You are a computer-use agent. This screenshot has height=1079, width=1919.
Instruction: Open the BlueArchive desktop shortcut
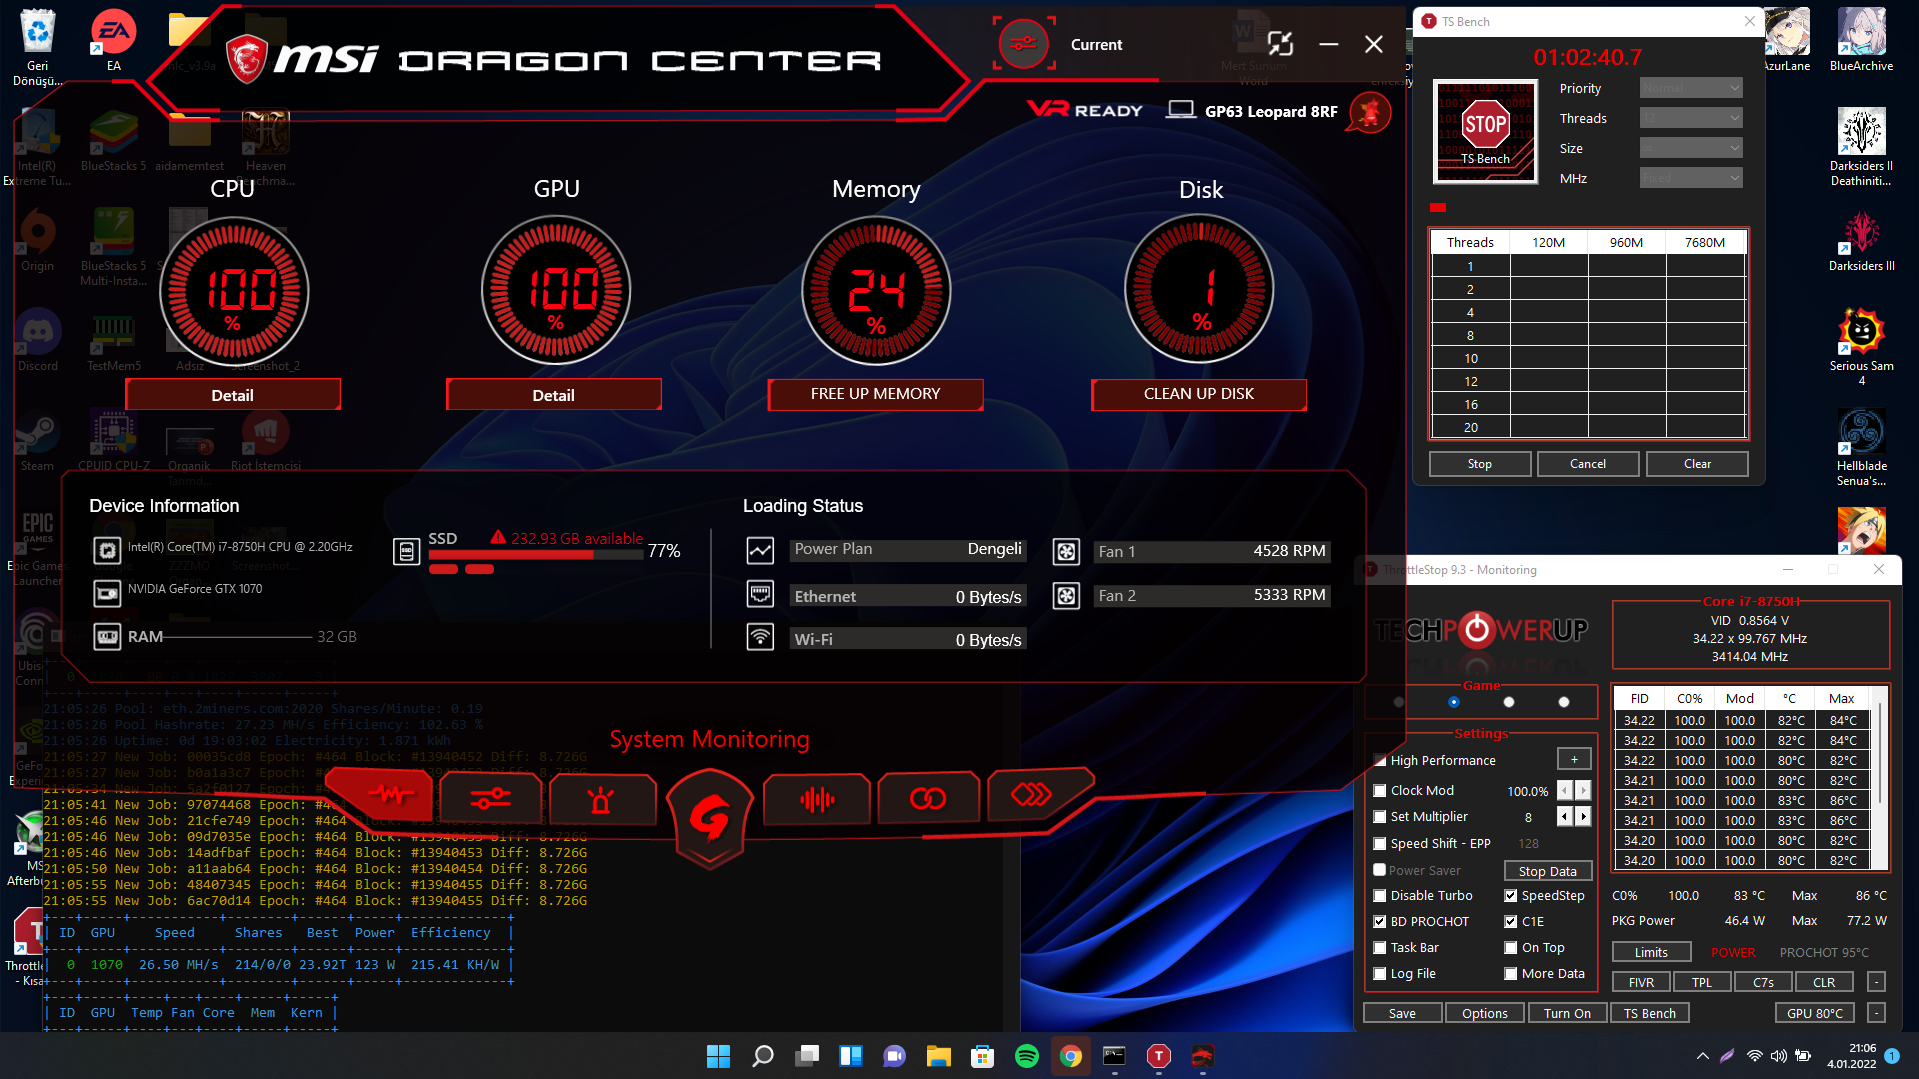tap(1861, 40)
